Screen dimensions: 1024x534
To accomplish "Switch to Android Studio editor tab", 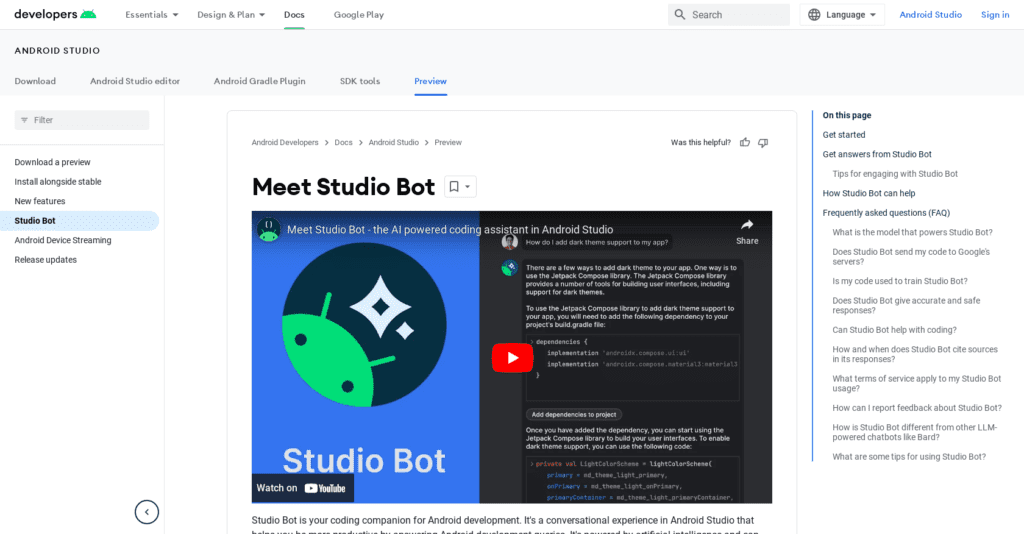I will (x=135, y=81).
